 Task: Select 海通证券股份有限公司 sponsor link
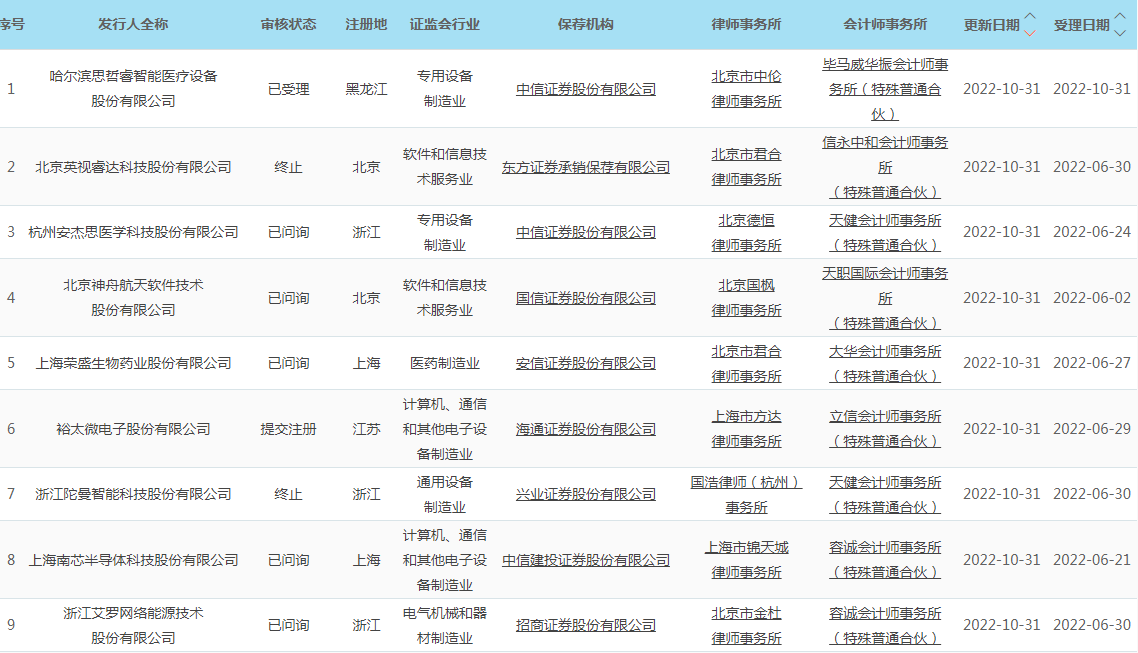[586, 429]
